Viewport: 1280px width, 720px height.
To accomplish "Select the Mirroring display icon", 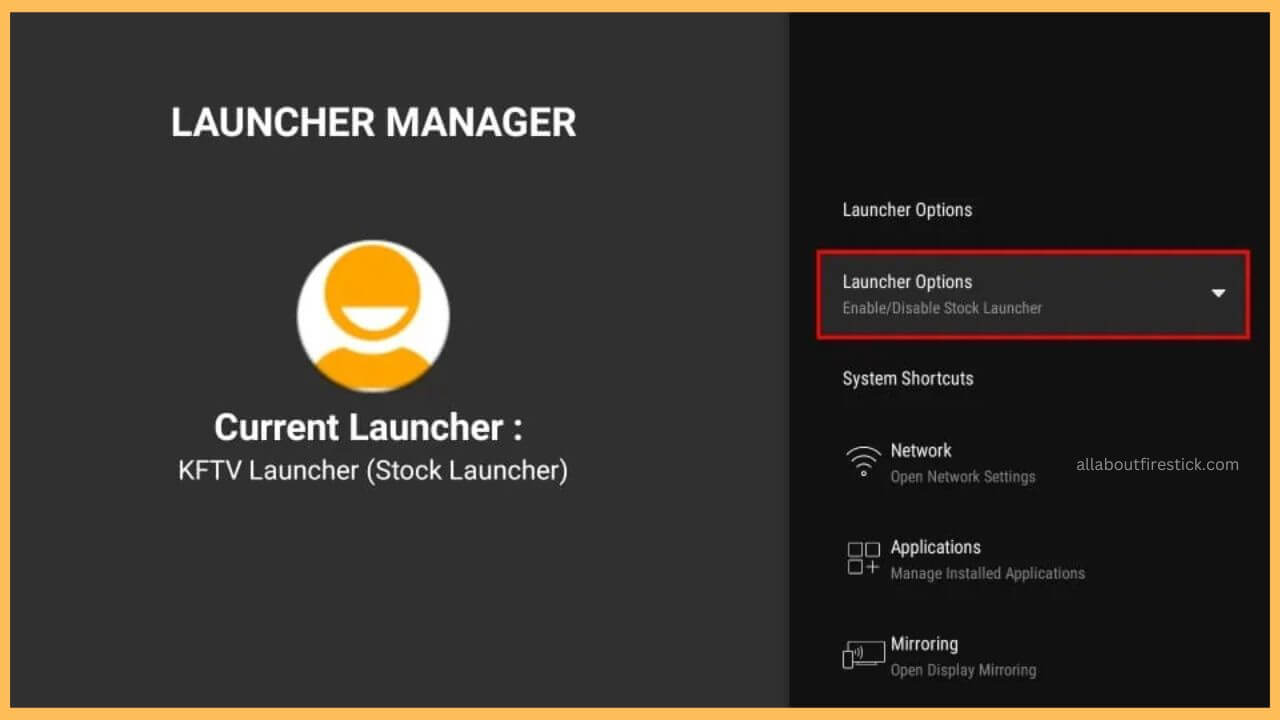I will [862, 655].
